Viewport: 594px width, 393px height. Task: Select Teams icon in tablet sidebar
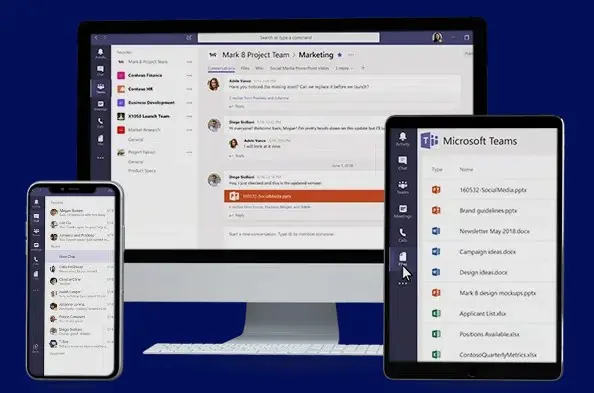tap(402, 187)
